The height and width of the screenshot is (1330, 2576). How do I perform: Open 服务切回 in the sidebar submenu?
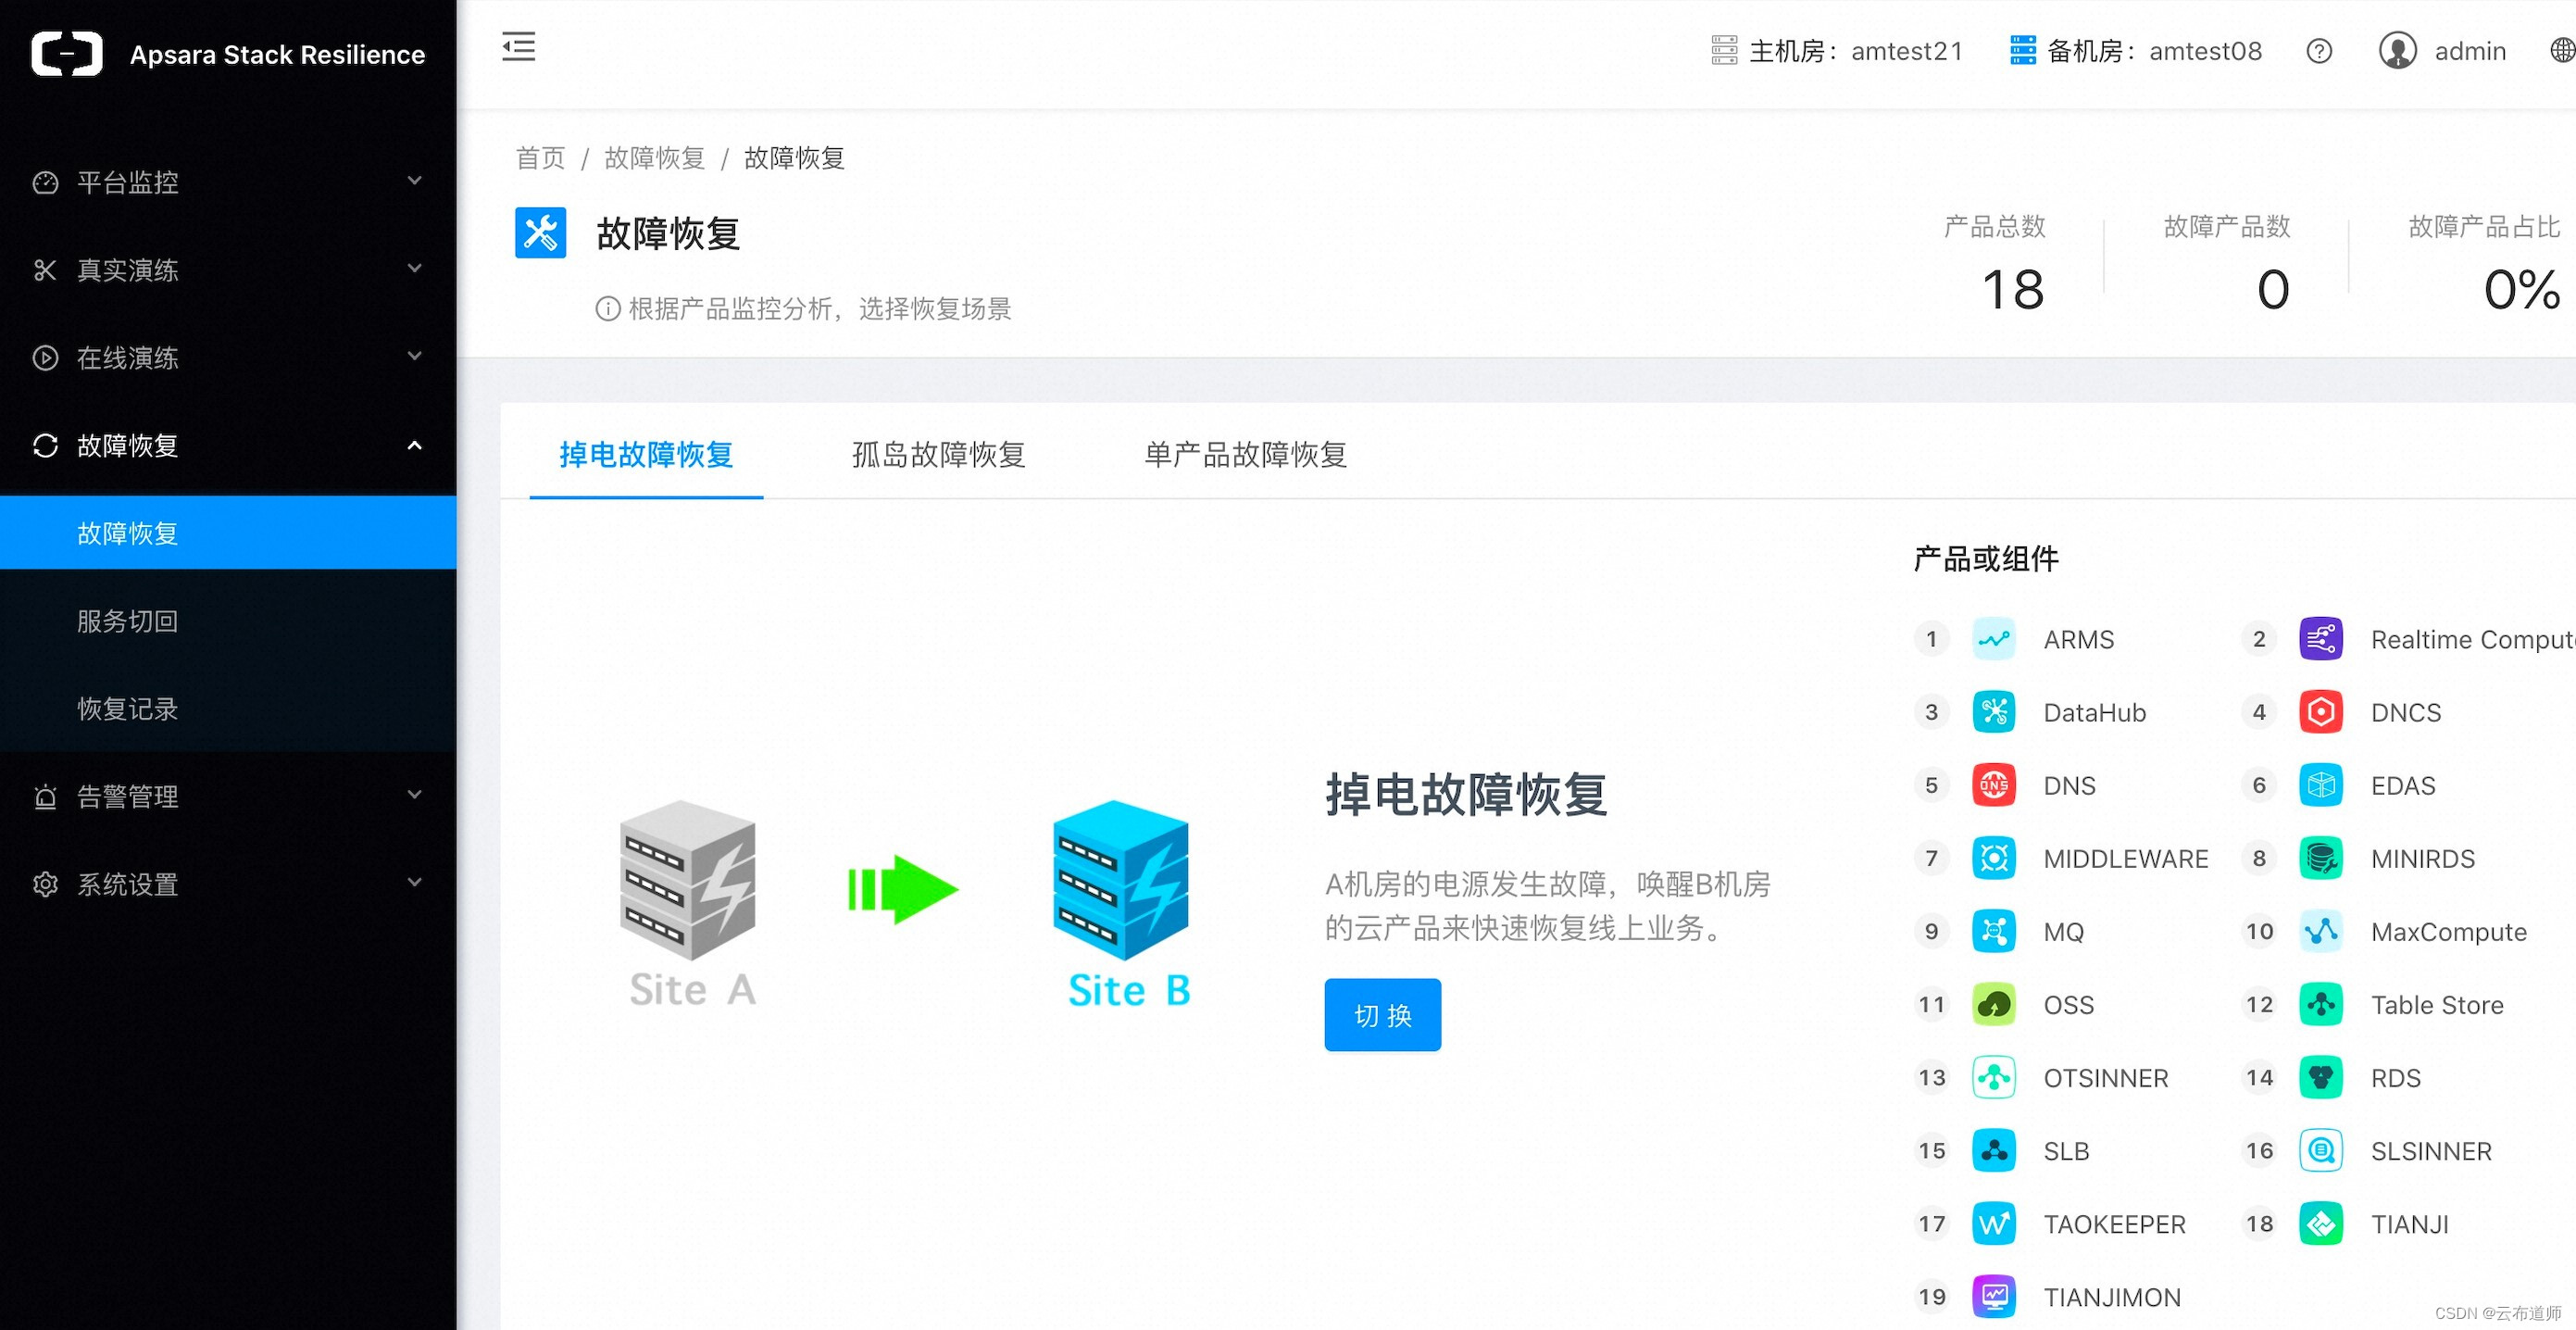click(x=128, y=621)
